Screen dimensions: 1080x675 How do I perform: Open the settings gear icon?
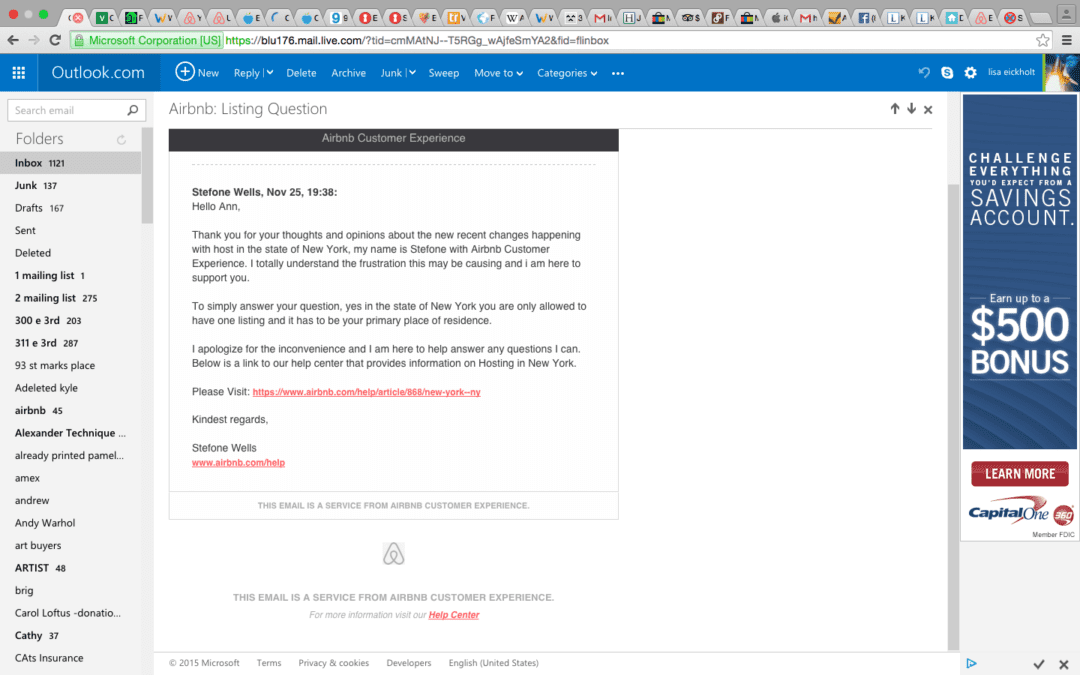pyautogui.click(x=970, y=72)
